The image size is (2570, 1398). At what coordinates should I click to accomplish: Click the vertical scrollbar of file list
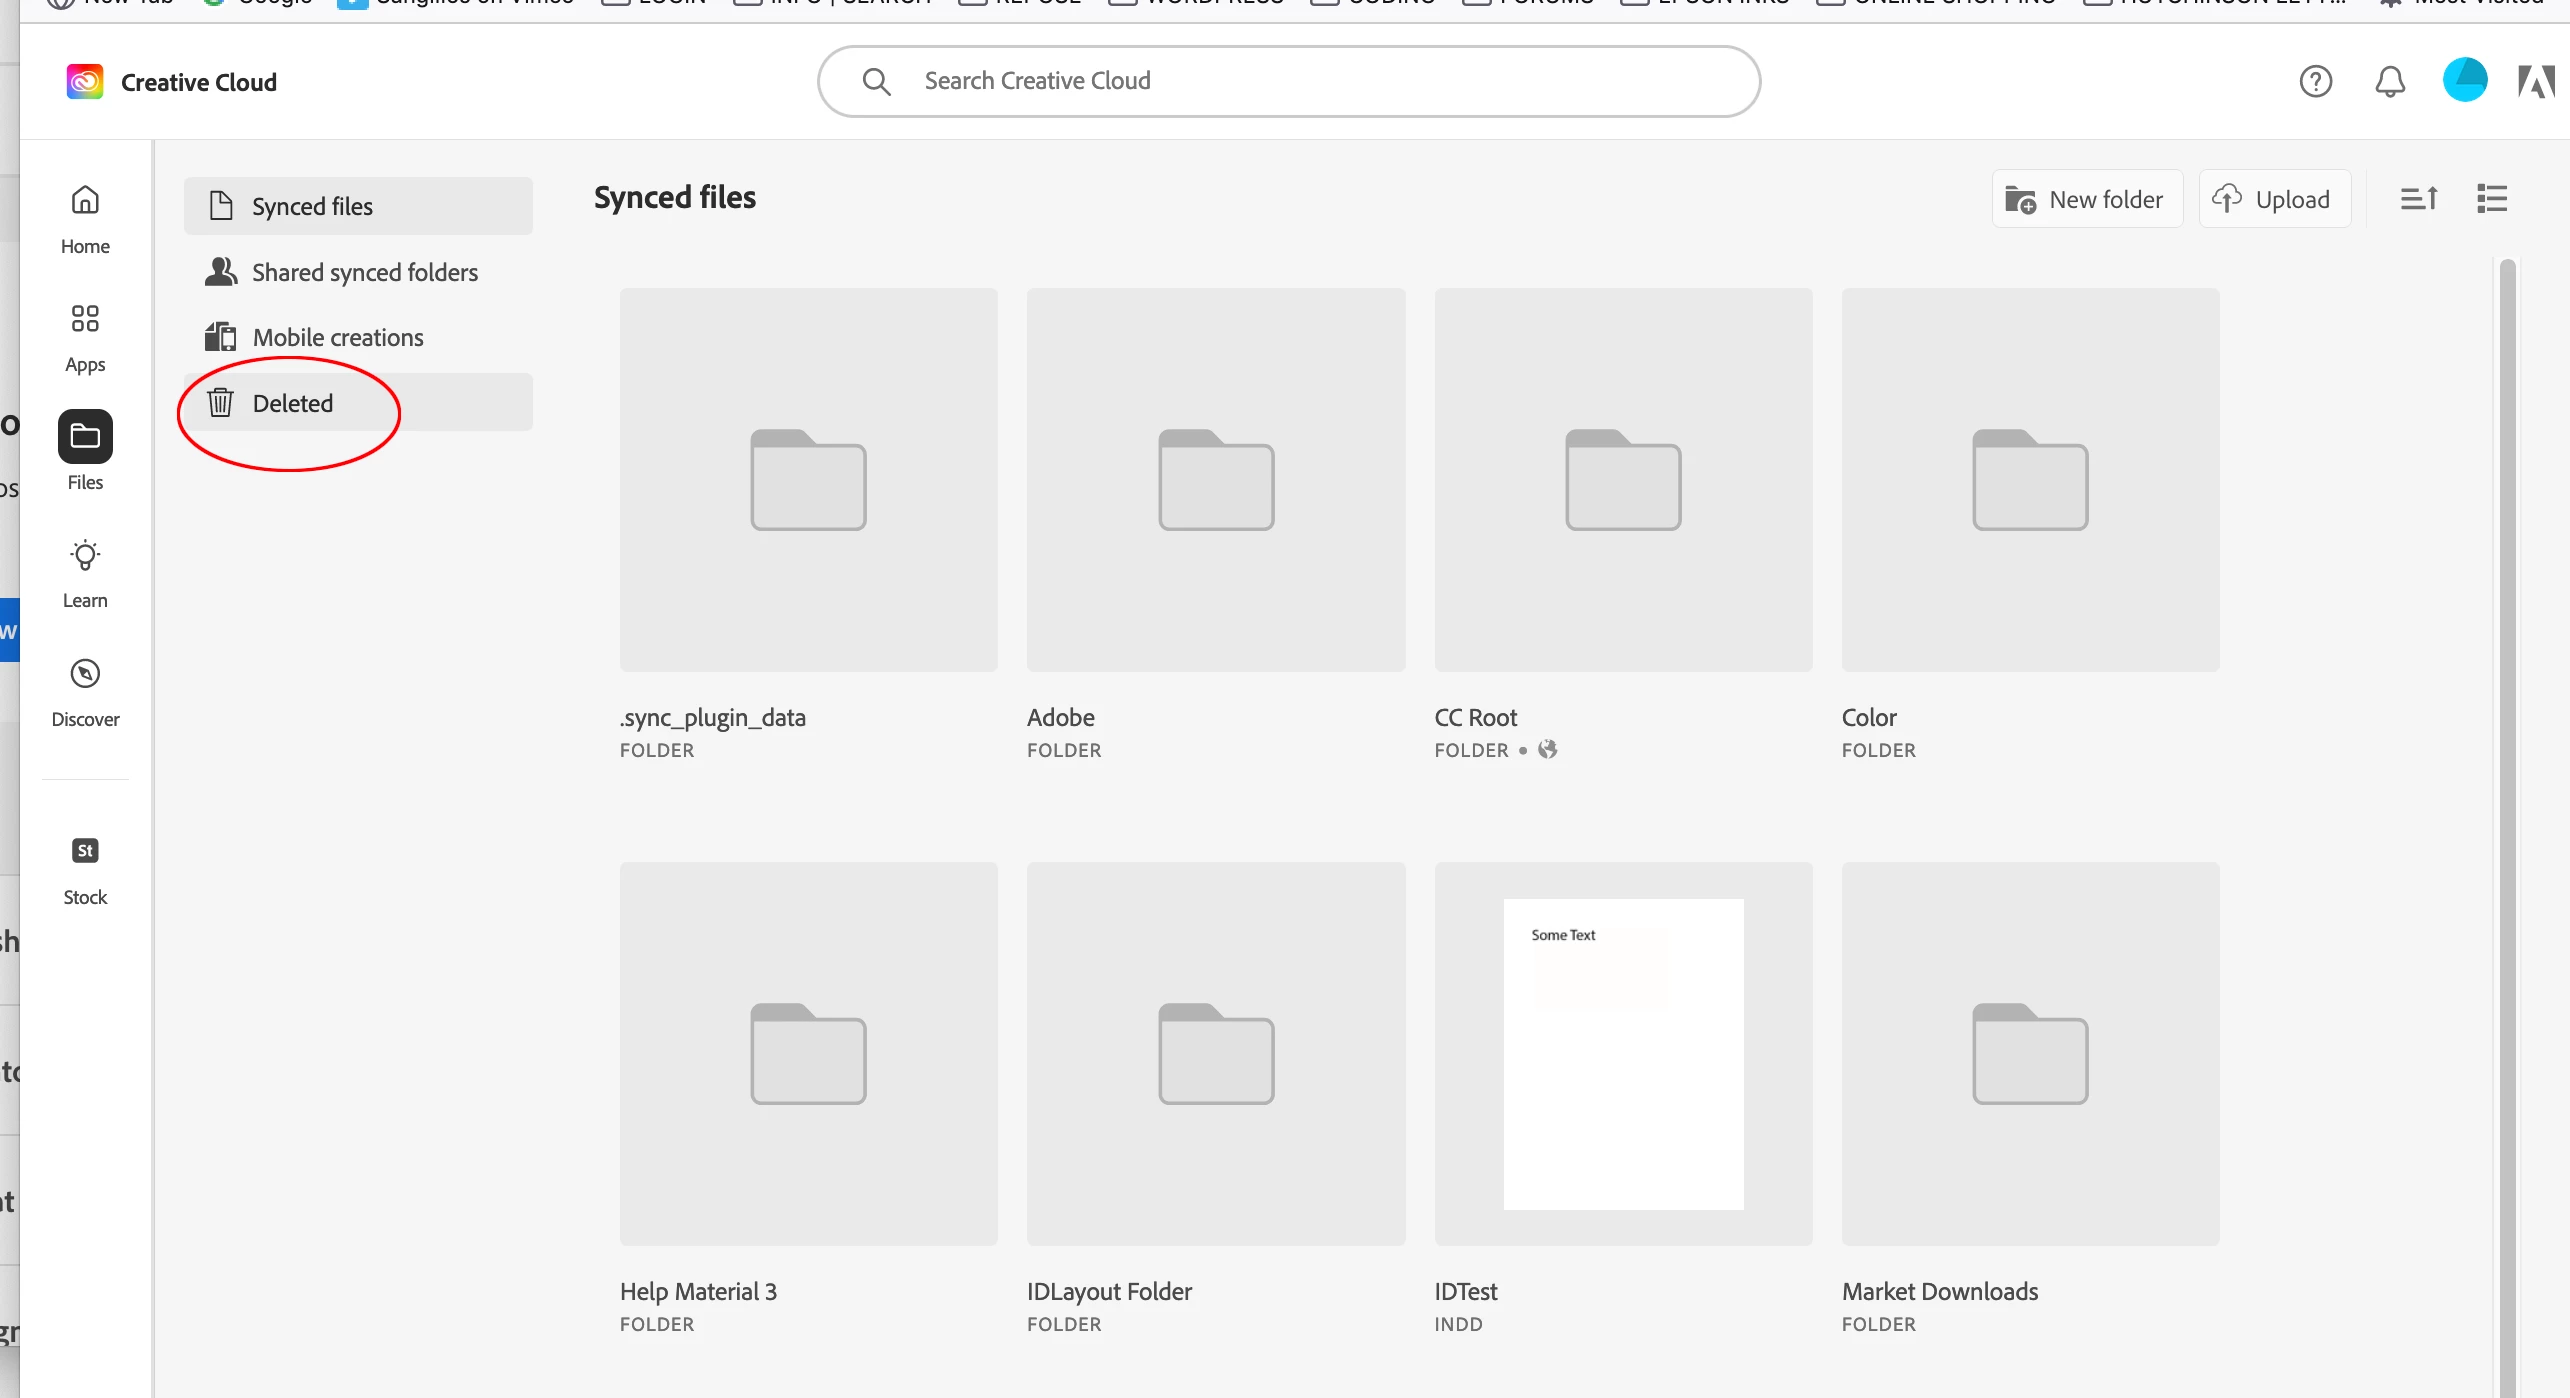coord(2507,800)
